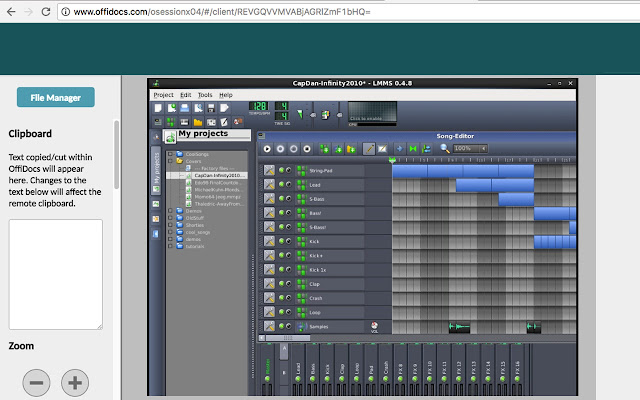640x400 pixels.
Task: Click the Song-Editor zoom magnifier icon
Action: pos(445,148)
